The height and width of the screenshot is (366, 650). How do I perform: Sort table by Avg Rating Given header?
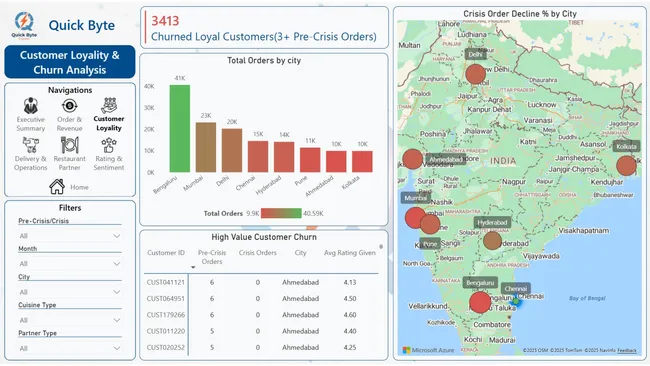[349, 252]
